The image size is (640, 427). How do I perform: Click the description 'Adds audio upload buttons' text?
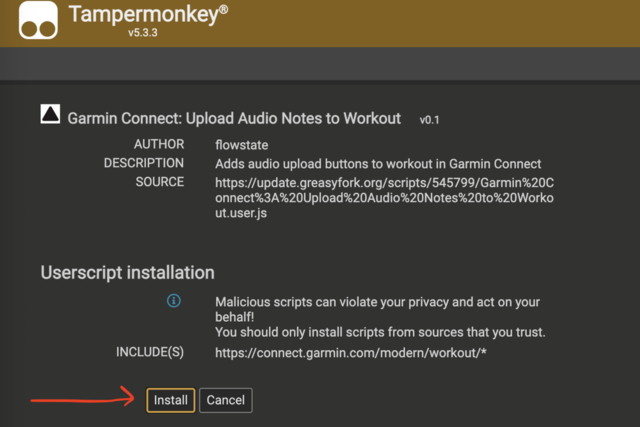pos(378,164)
